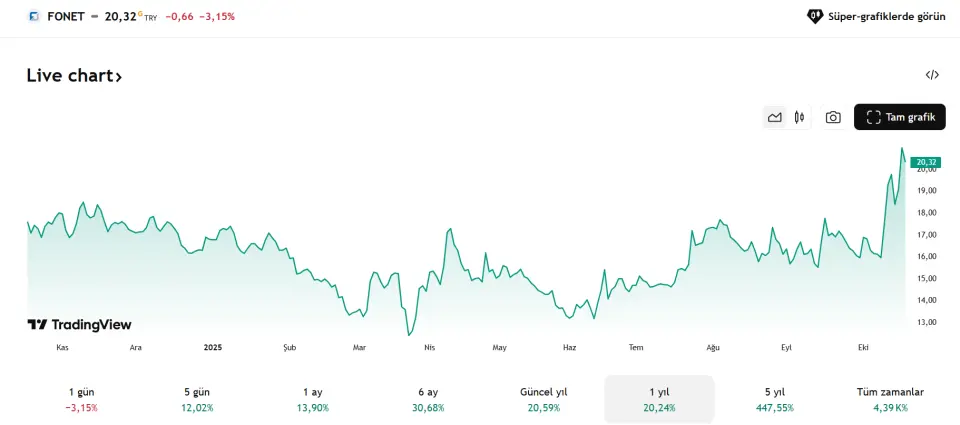The width and height of the screenshot is (960, 425).
Task: Switch to candlestick chart style
Action: point(799,117)
